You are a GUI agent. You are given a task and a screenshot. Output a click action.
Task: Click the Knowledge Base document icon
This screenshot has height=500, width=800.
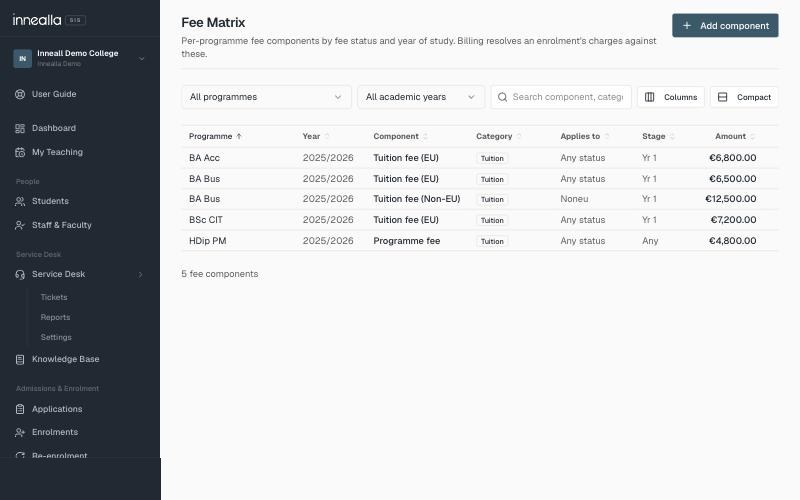pos(20,360)
